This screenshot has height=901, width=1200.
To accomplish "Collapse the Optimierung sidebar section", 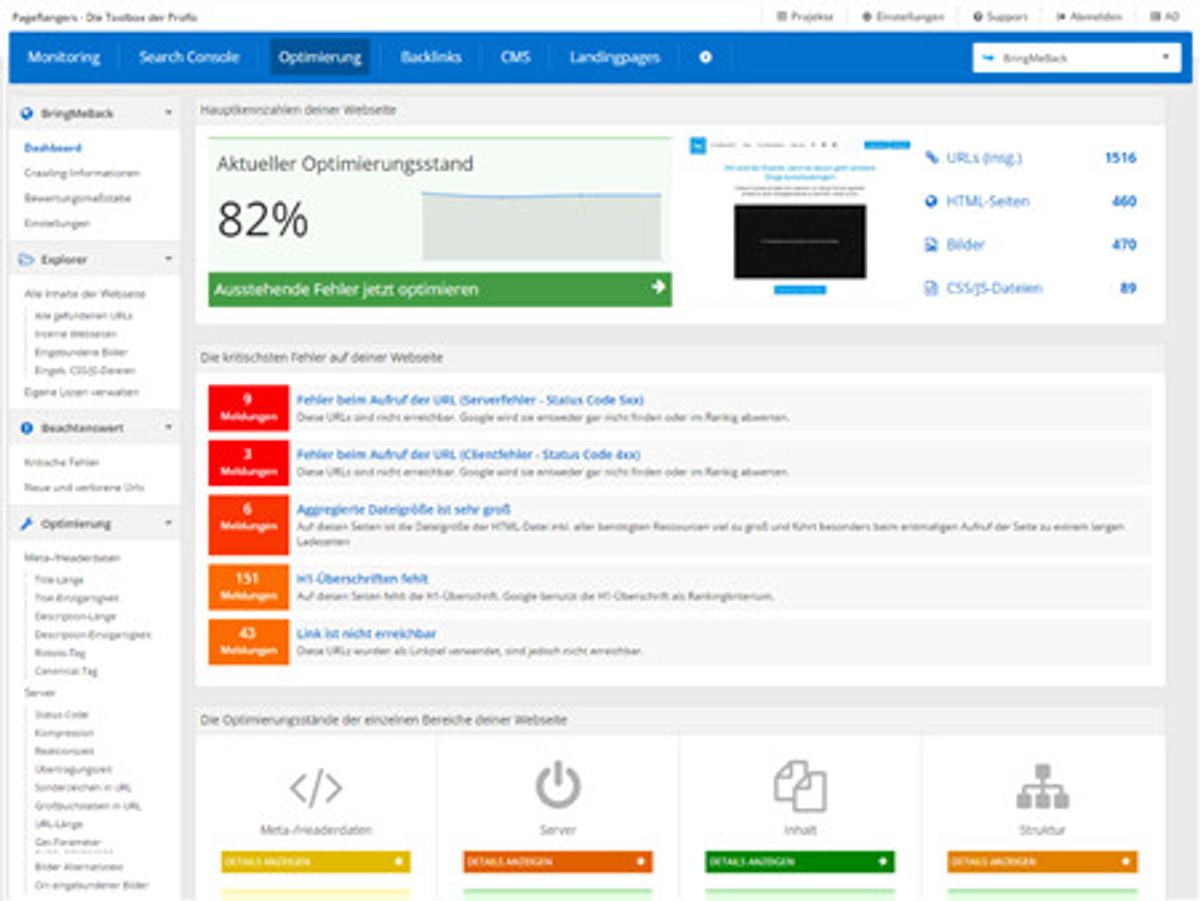I will 168,524.
